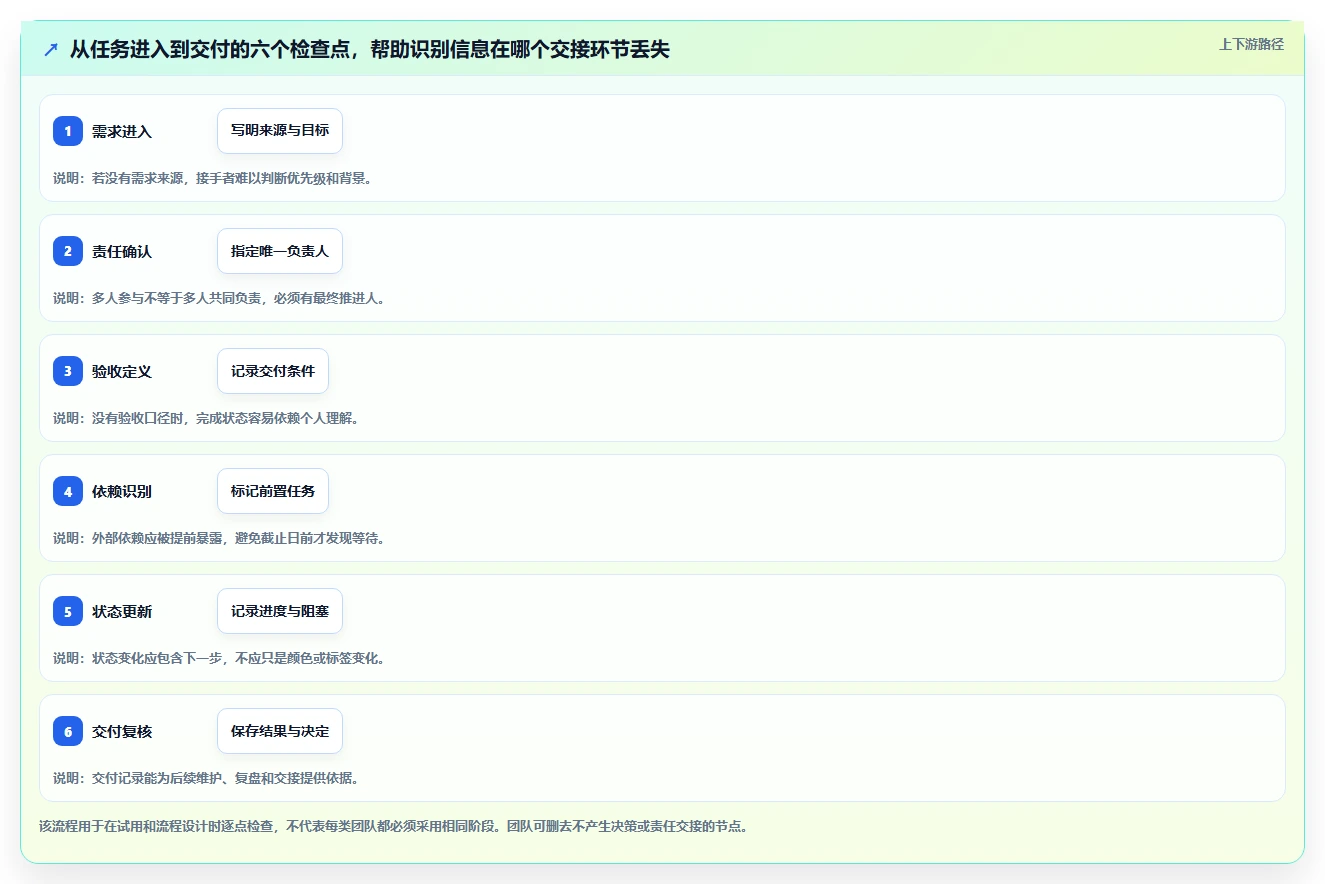Click the 依赖识别 step title
Screen dimensions: 1325x884
[122, 491]
